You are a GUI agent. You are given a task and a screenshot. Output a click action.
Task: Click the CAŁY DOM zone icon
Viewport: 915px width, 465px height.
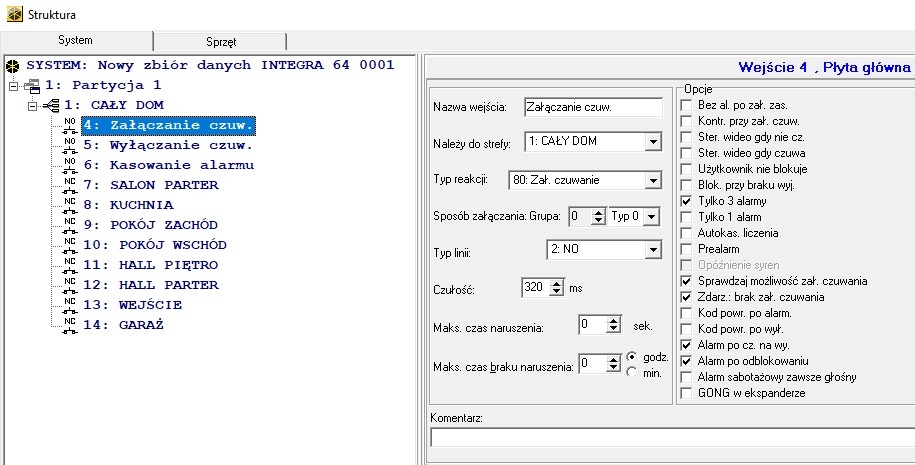51,106
